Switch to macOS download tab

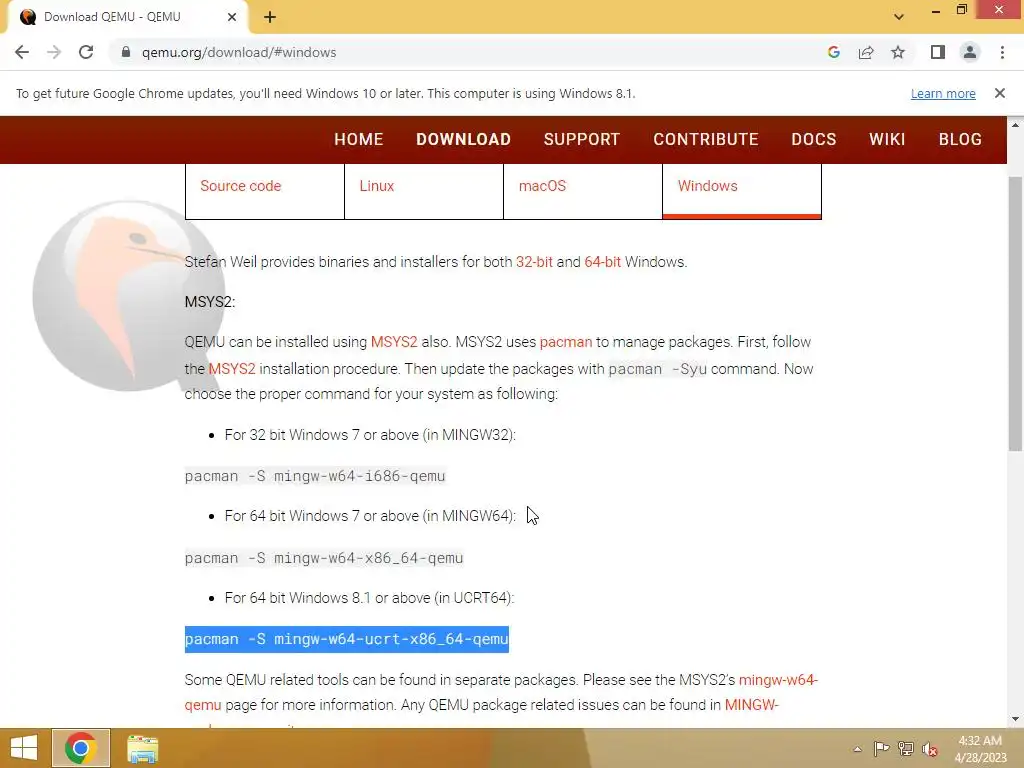(x=583, y=191)
